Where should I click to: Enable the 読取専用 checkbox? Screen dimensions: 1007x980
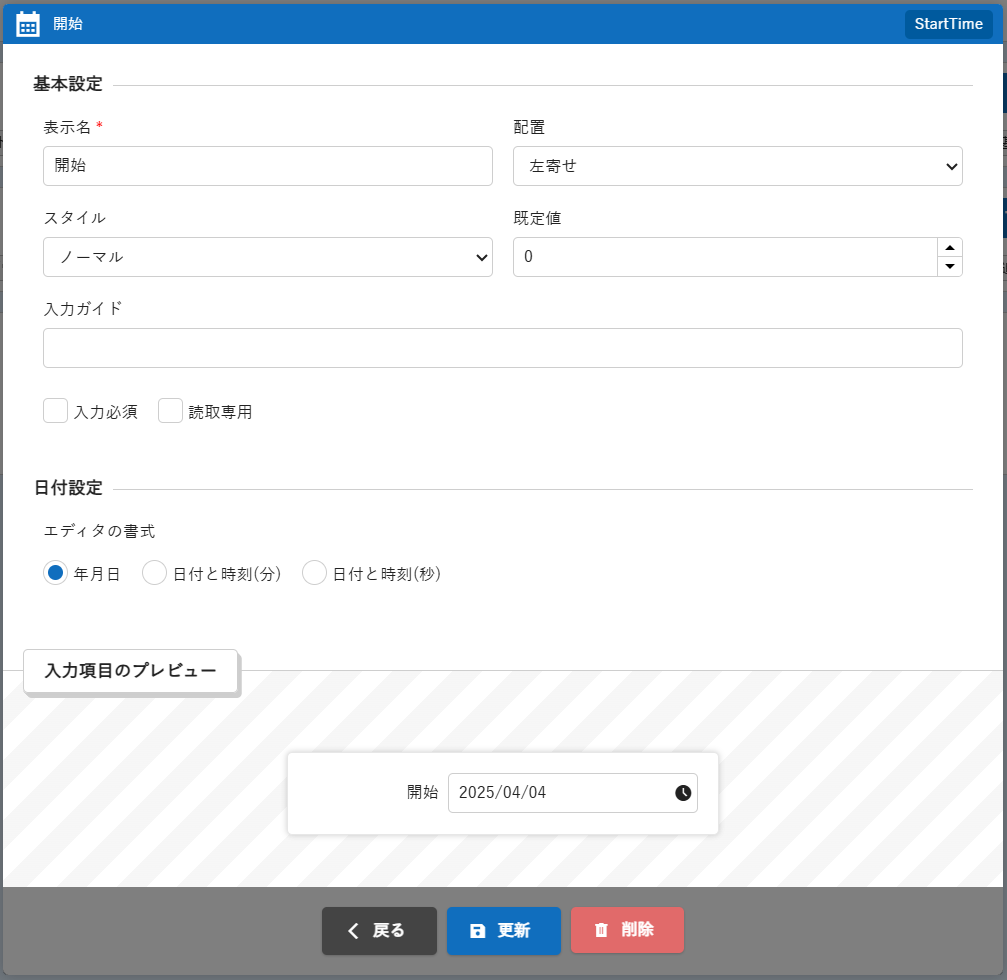click(170, 411)
